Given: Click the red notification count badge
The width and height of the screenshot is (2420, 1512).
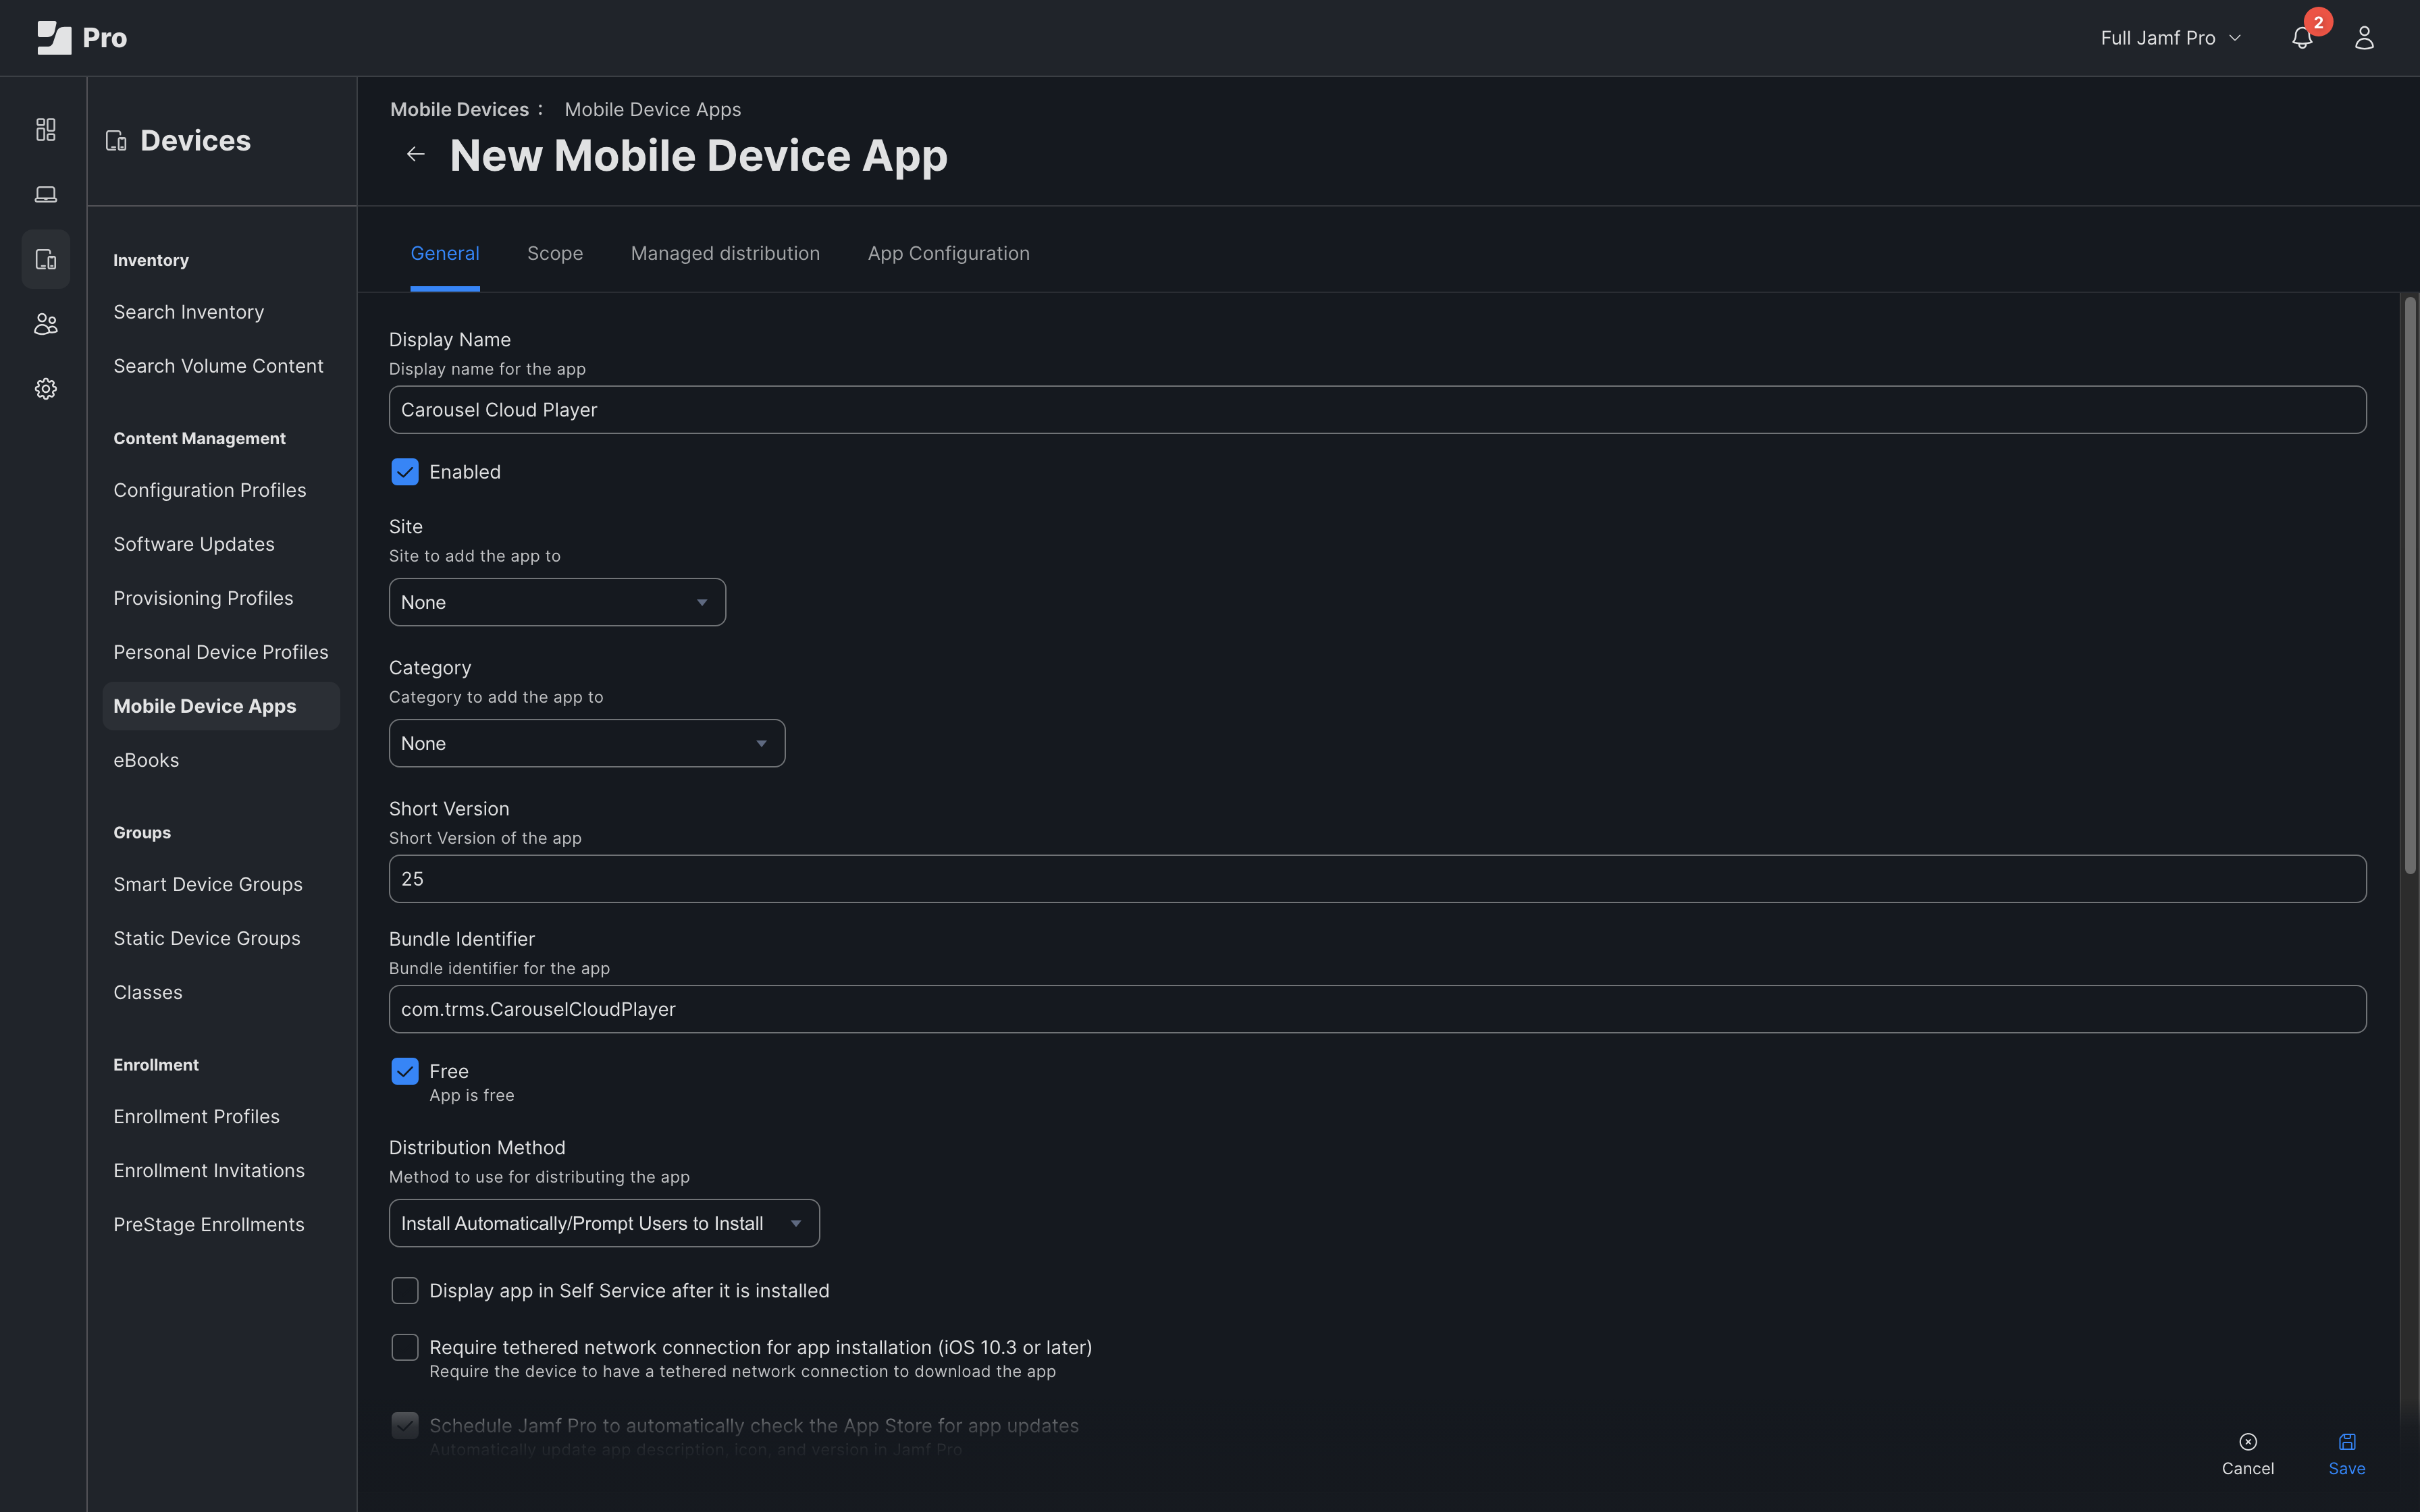Looking at the screenshot, I should click(x=2318, y=21).
